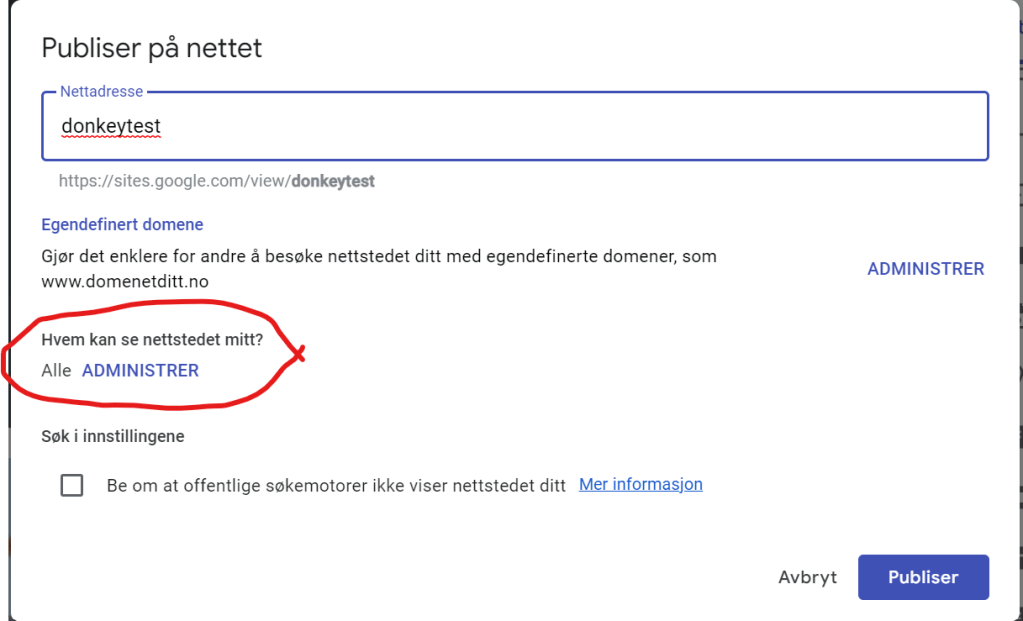
Task: Open ADMINISTRER for custom domain
Action: 925,269
